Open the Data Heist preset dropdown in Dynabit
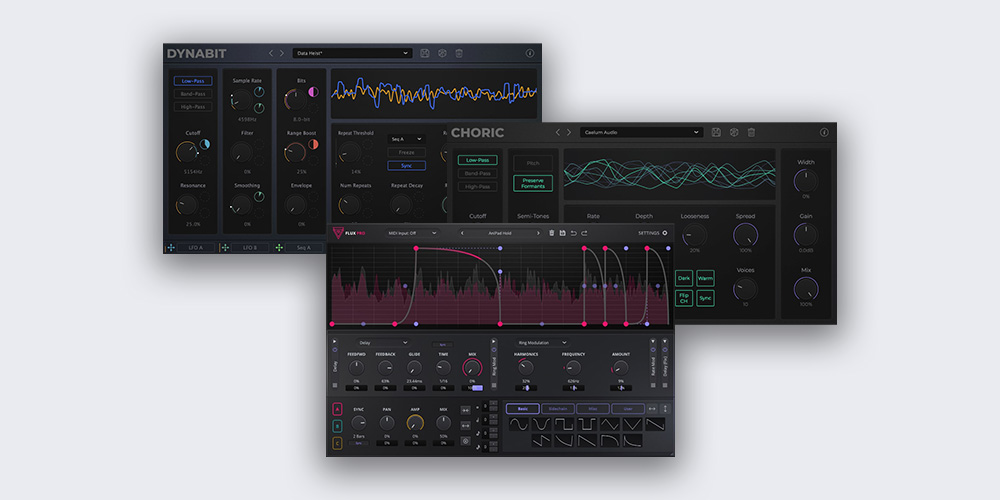The height and width of the screenshot is (500, 1000). (352, 53)
